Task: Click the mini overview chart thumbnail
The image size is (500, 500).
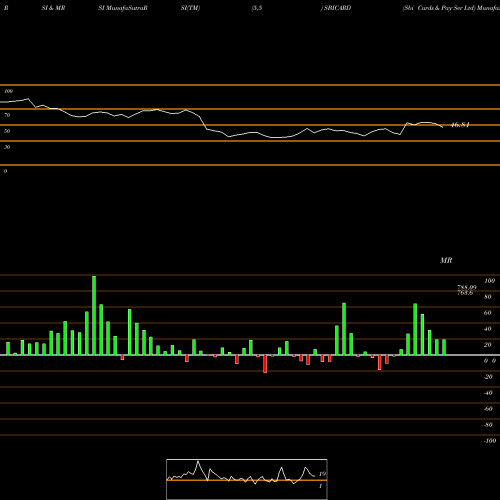Action: coord(247,479)
